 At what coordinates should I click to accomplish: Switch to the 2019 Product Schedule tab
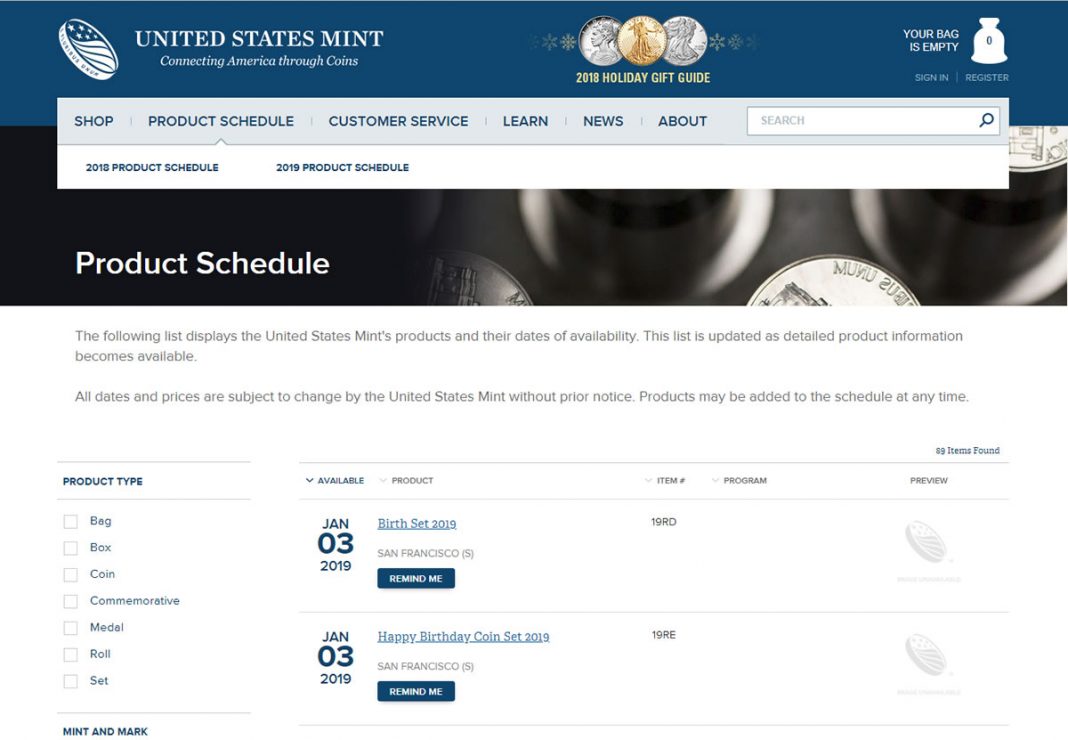[342, 168]
